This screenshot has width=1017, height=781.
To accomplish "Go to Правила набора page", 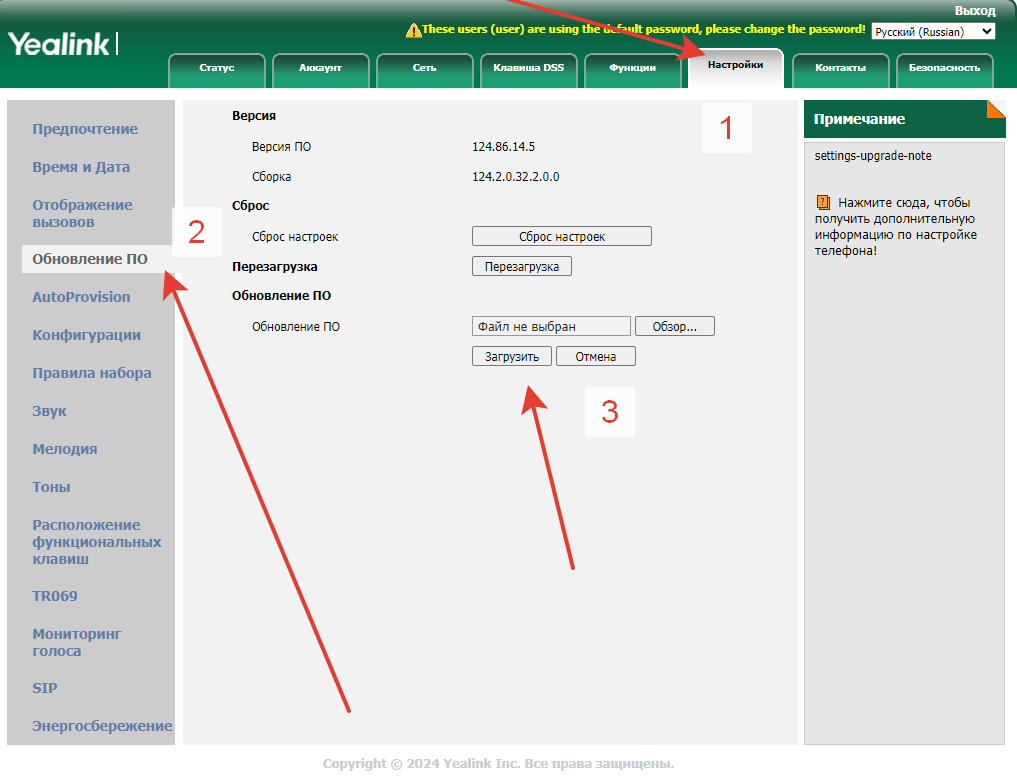I will [x=92, y=373].
